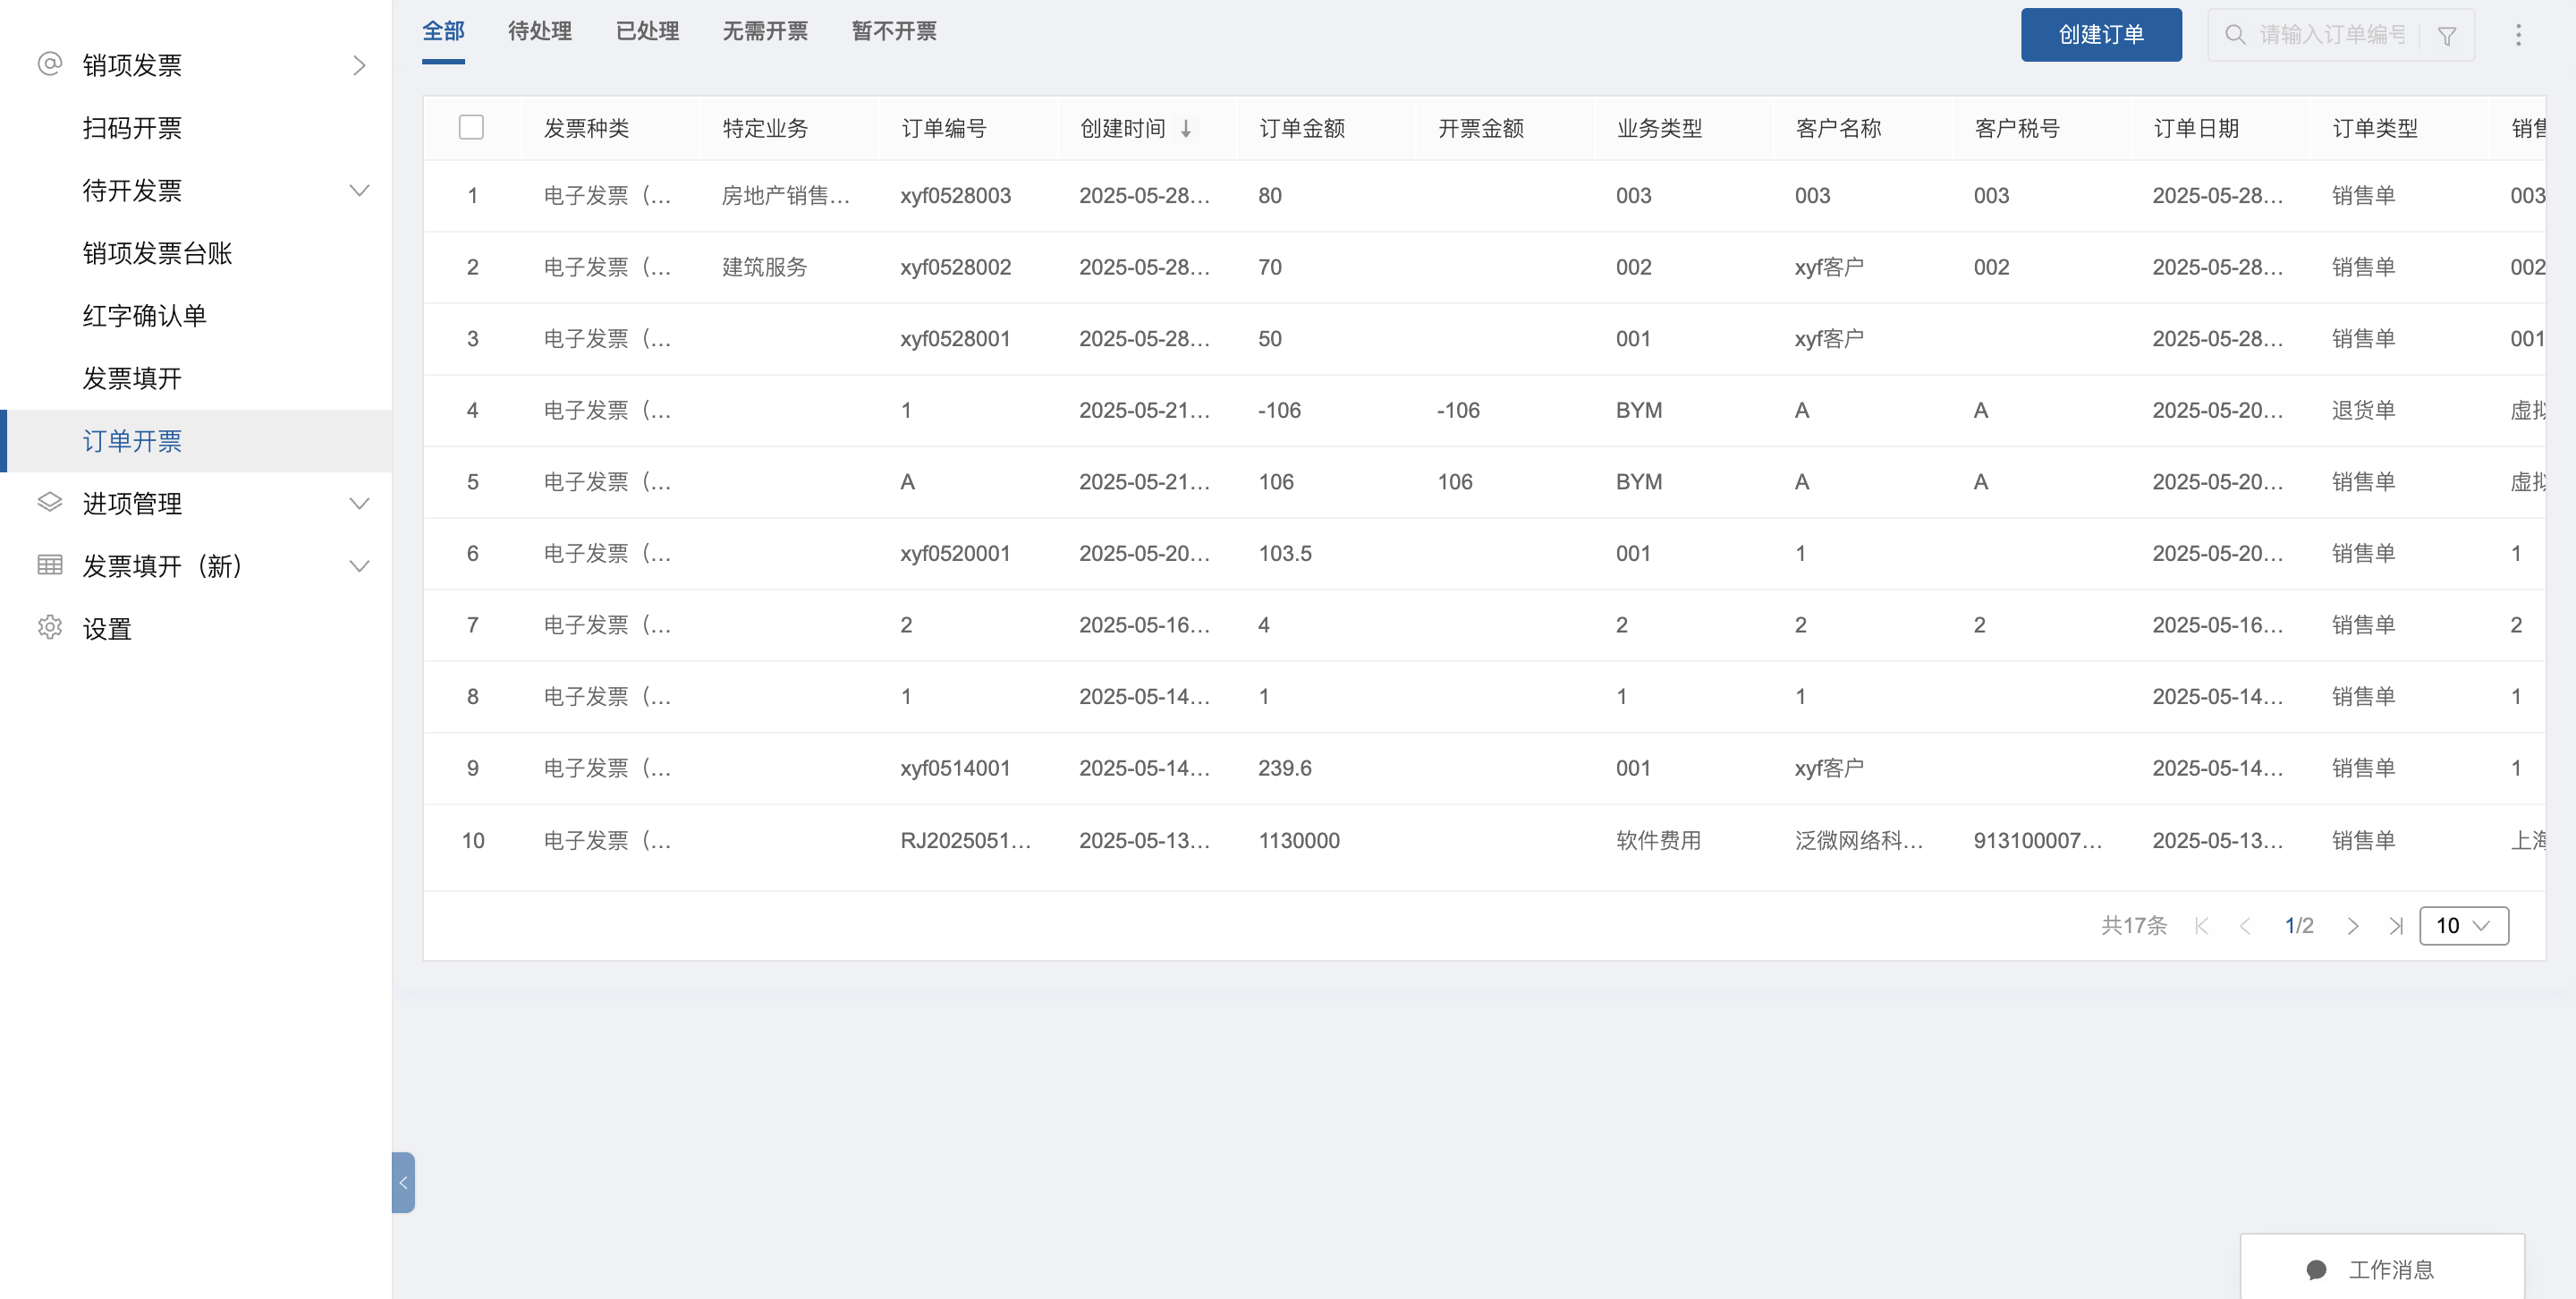
Task: Click the 发票种类 column header
Action: pyautogui.click(x=586, y=128)
